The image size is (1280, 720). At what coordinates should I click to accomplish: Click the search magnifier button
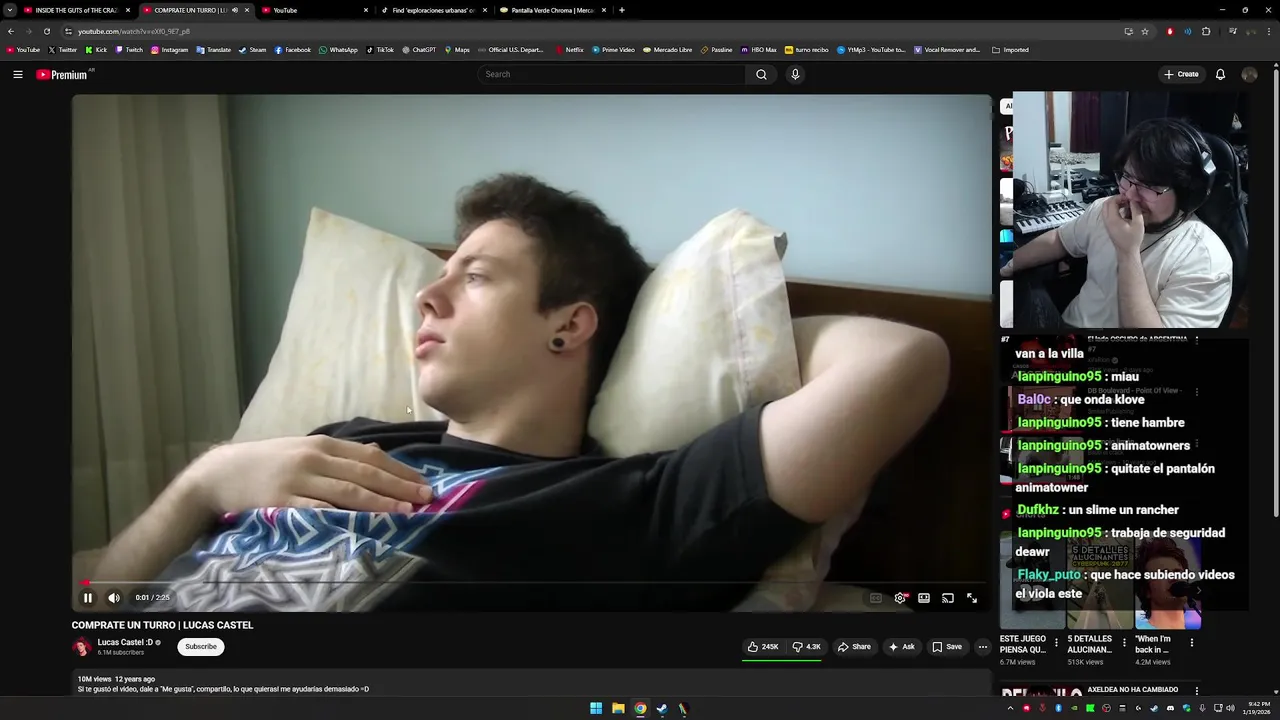point(761,74)
